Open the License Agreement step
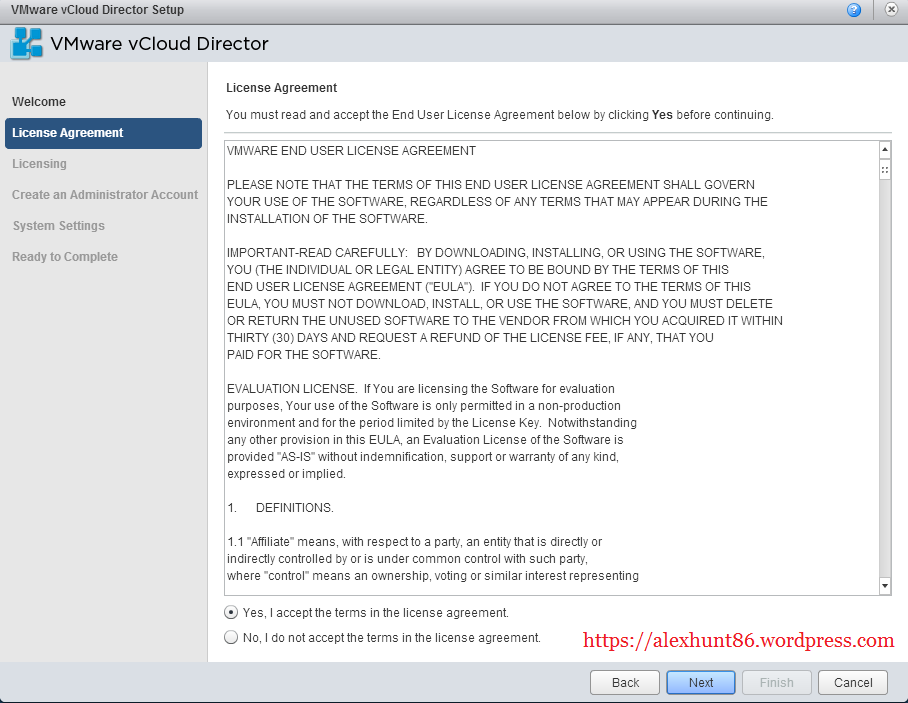Screen dimensions: 908x703 (68, 133)
